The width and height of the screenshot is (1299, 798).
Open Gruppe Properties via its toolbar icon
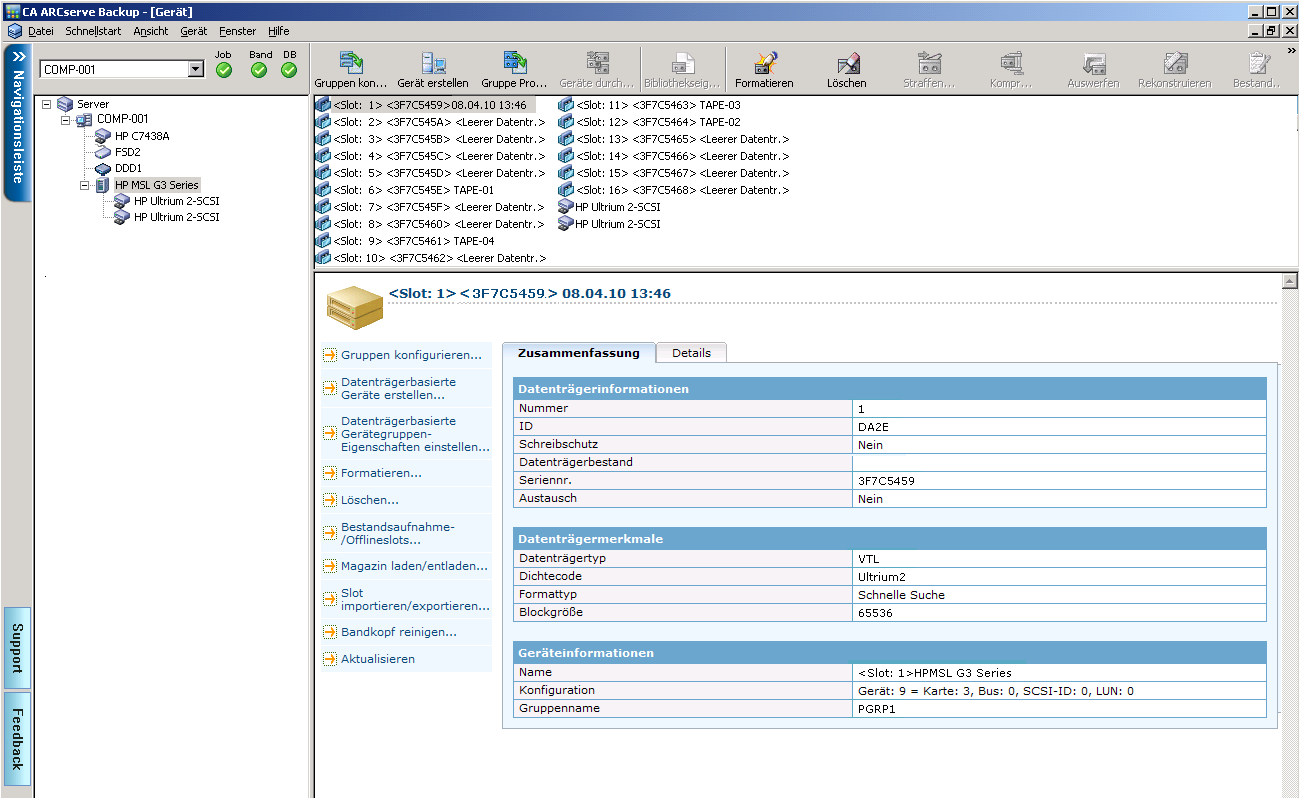[x=515, y=64]
